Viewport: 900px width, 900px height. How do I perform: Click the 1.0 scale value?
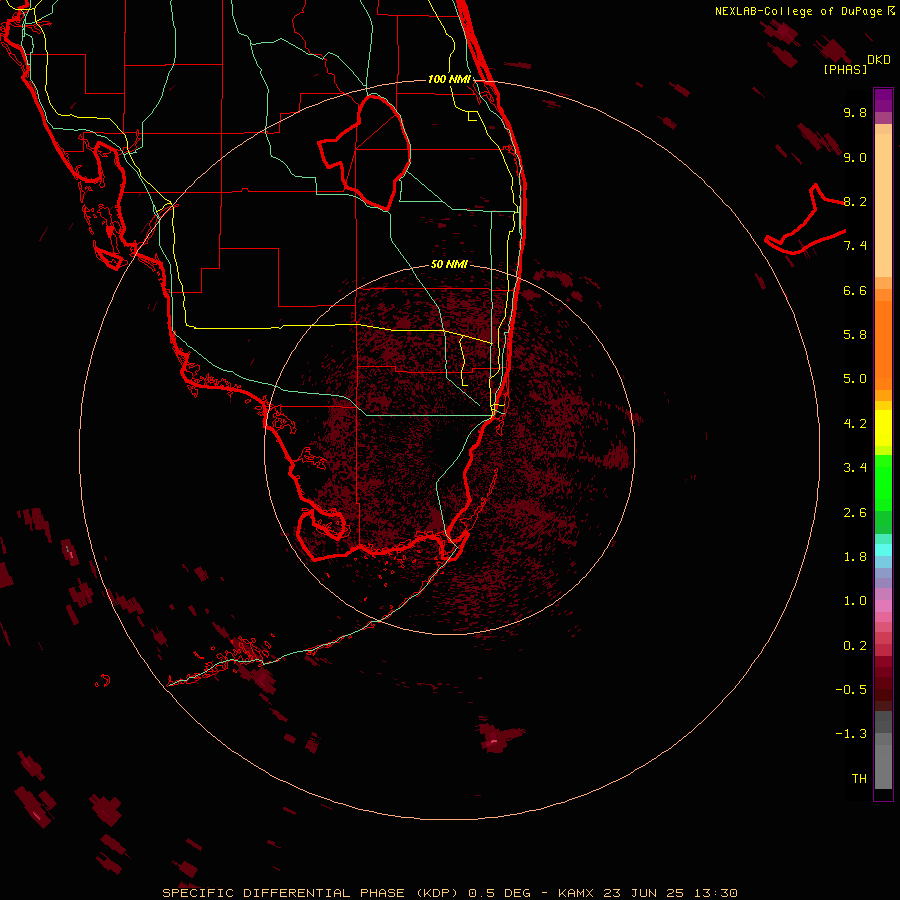[x=855, y=601]
